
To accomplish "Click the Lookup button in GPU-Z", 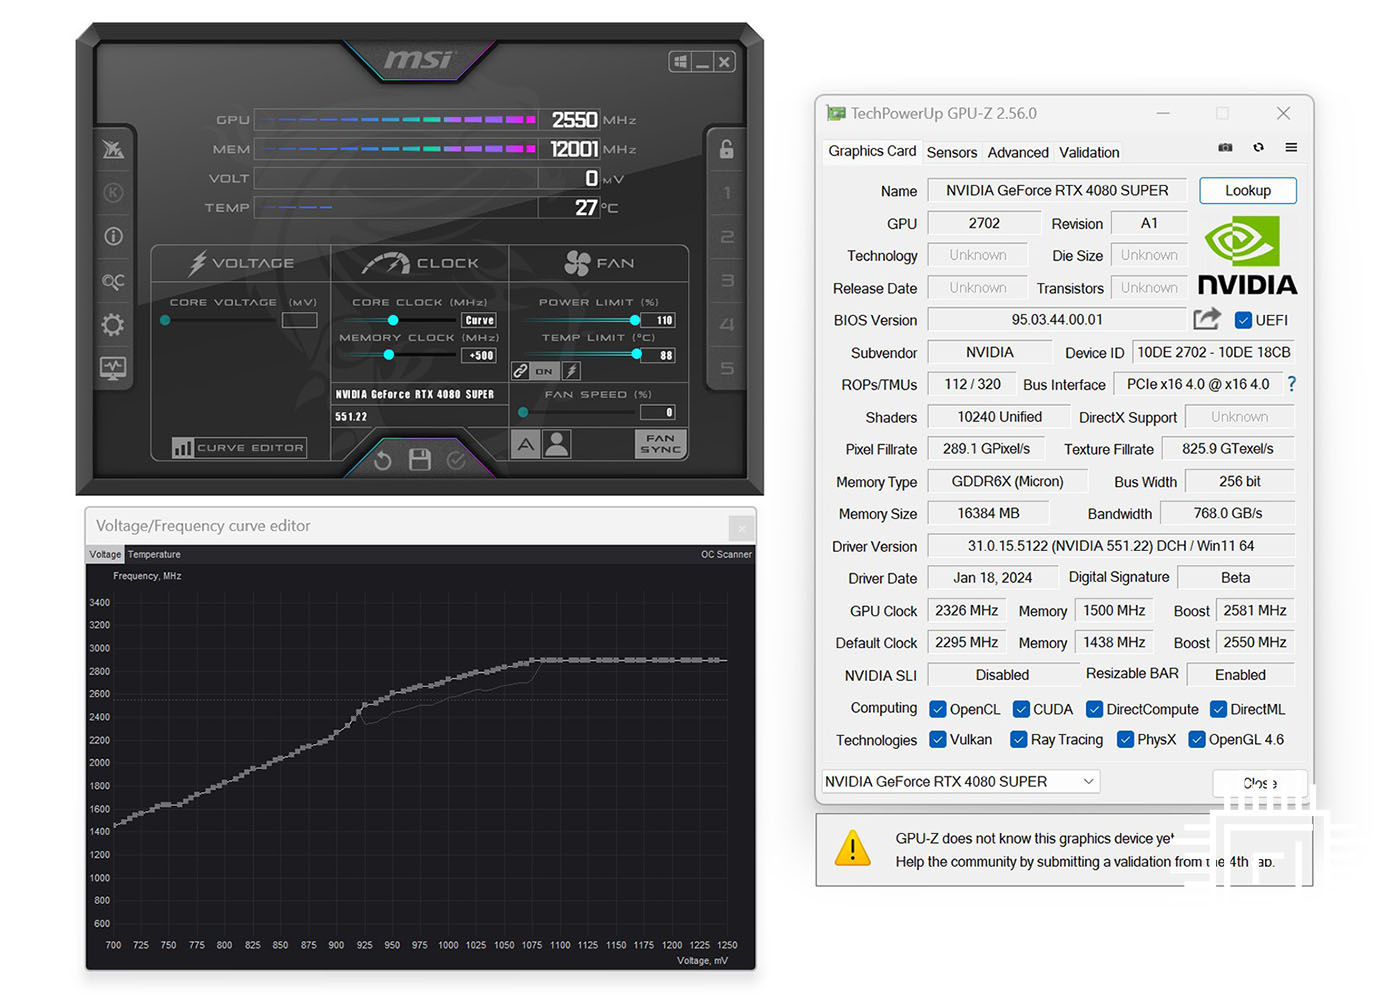I will [x=1248, y=190].
